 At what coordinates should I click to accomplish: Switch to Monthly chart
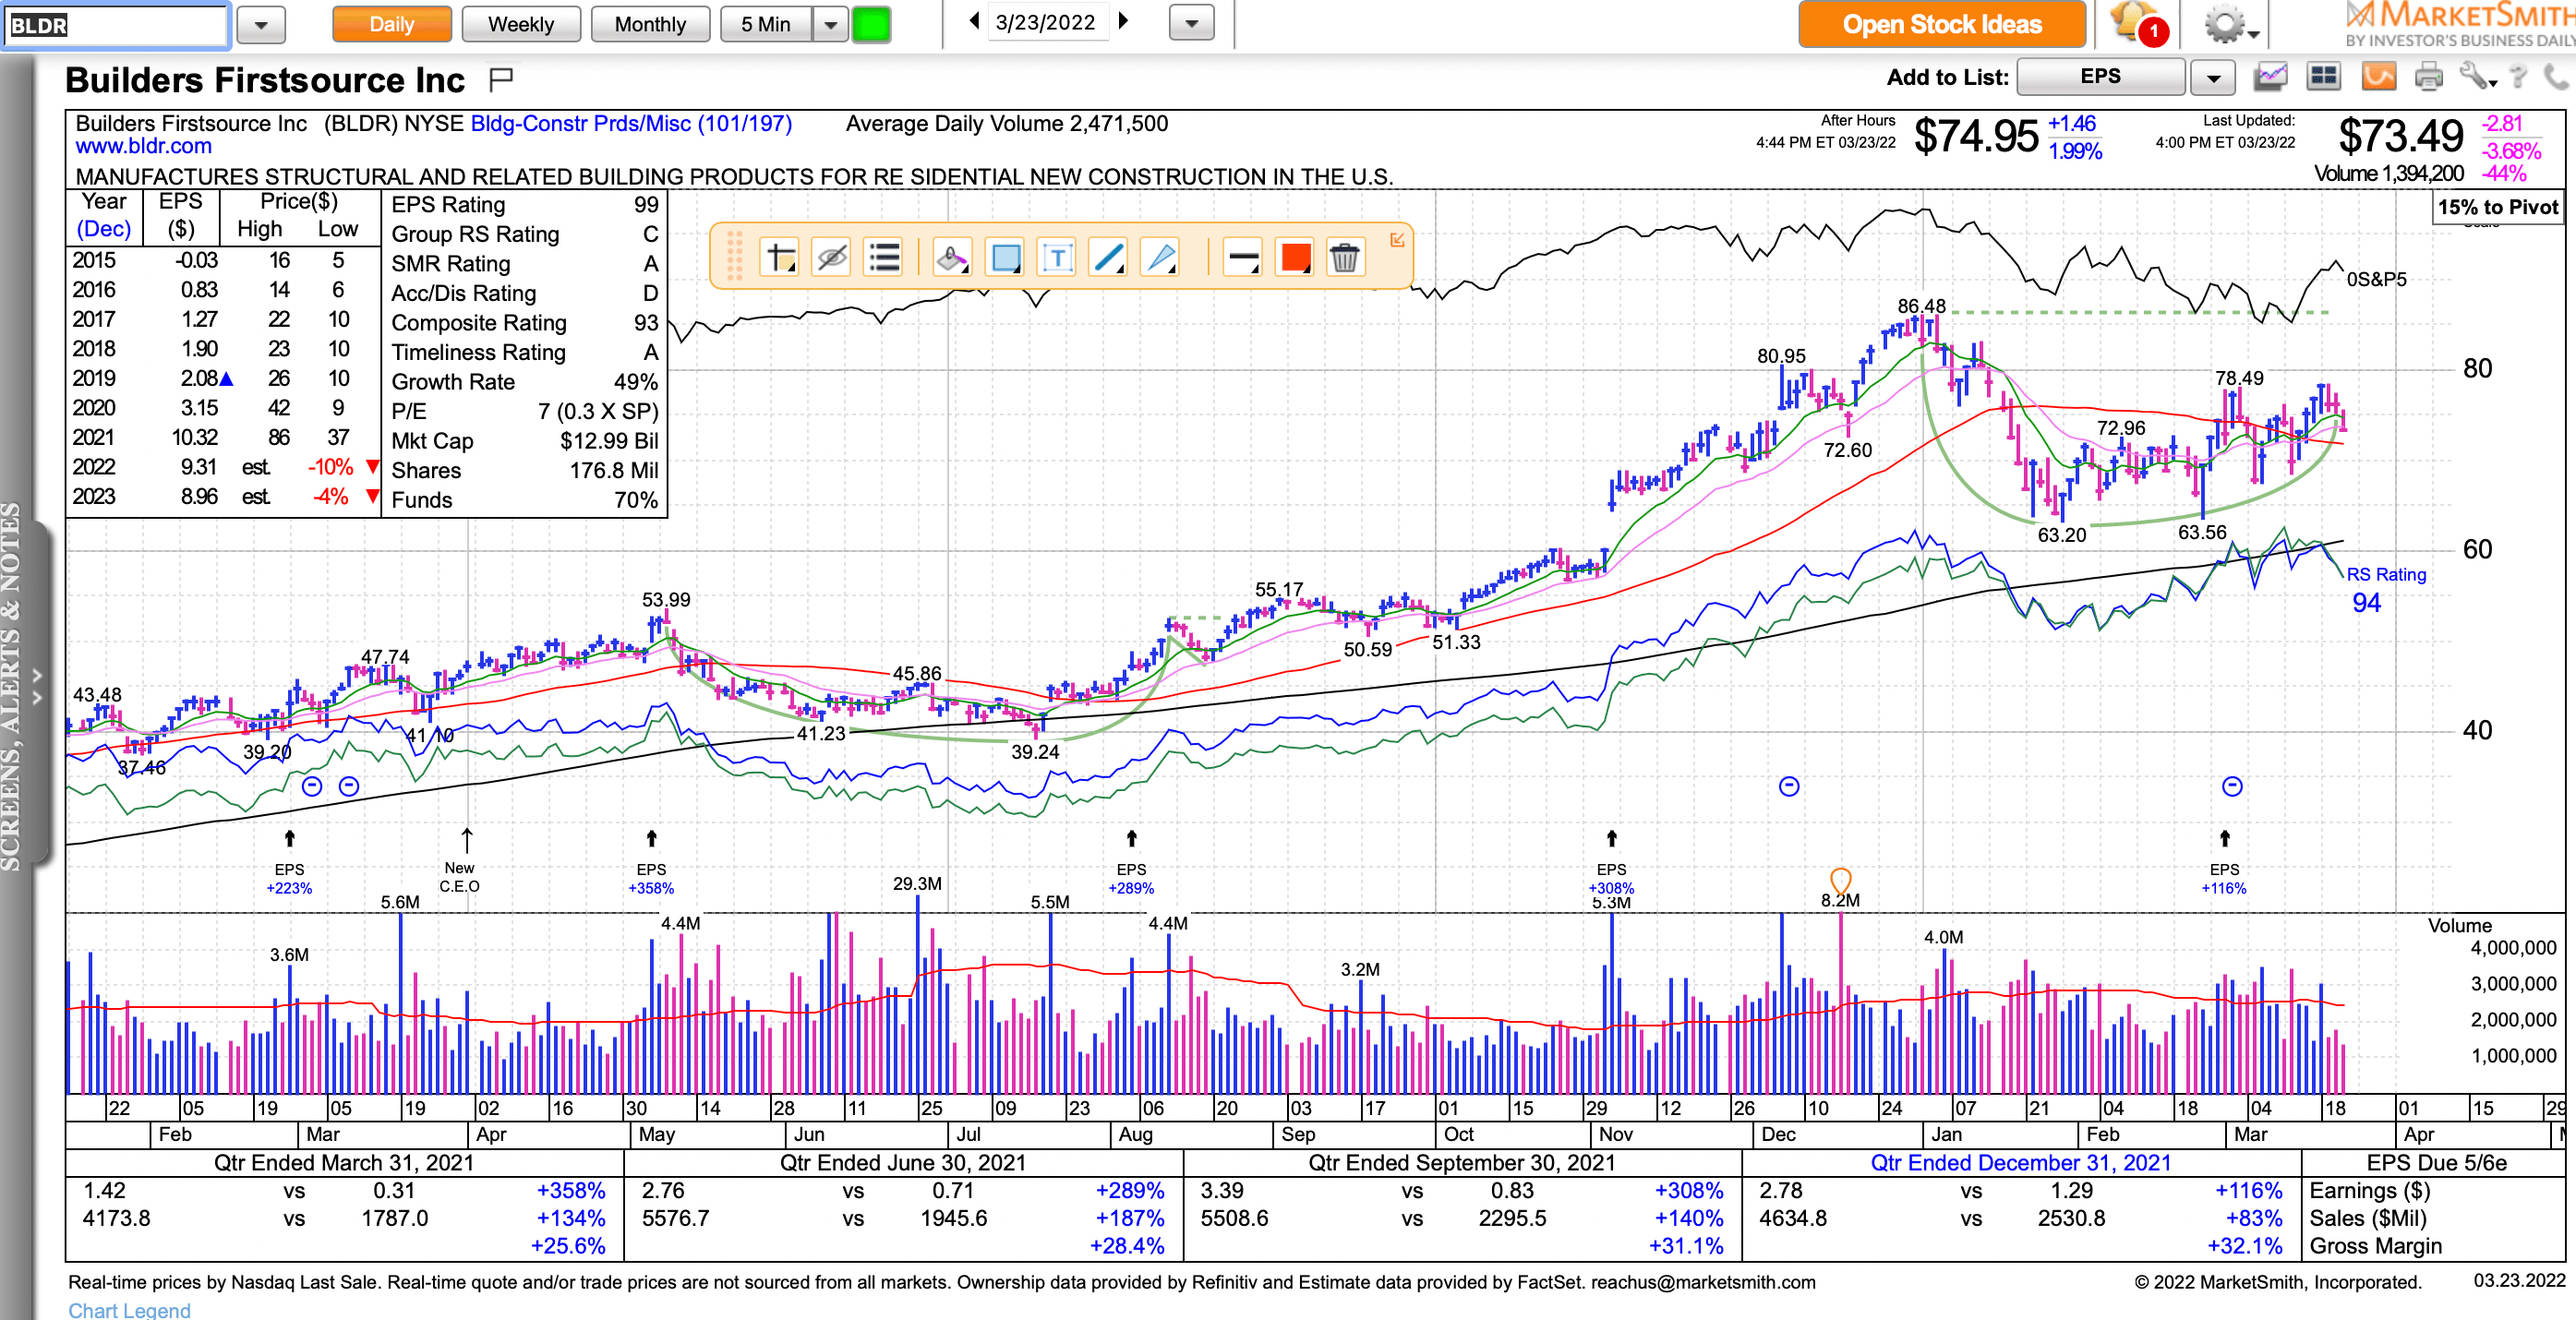(x=650, y=24)
